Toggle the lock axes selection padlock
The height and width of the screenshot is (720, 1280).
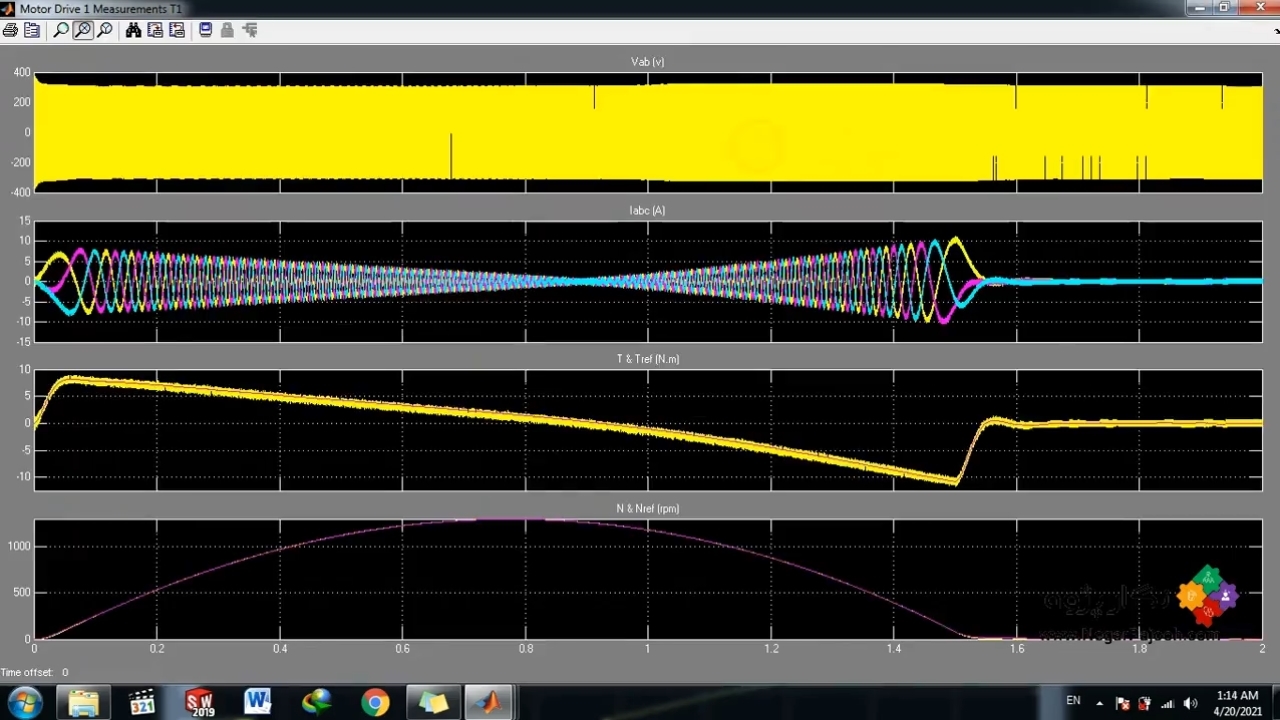click(x=227, y=30)
